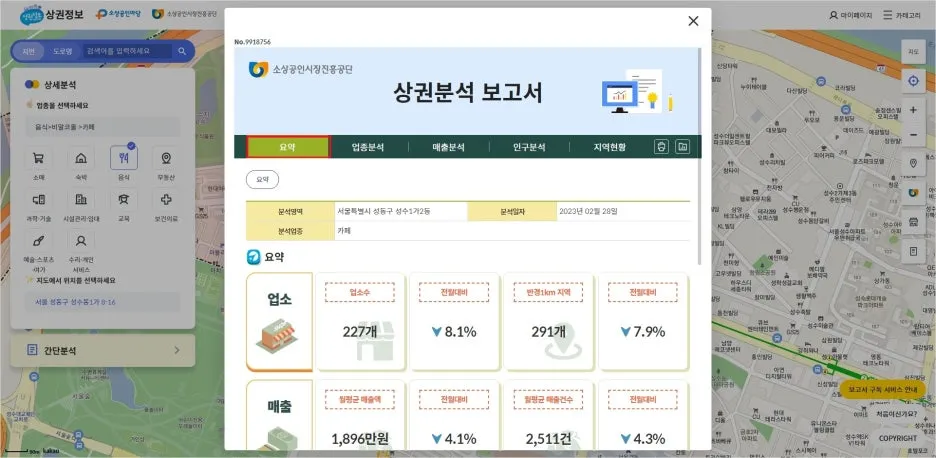Expand the 간단분석 panel
Viewport: 936px width, 458px height.
[103, 351]
